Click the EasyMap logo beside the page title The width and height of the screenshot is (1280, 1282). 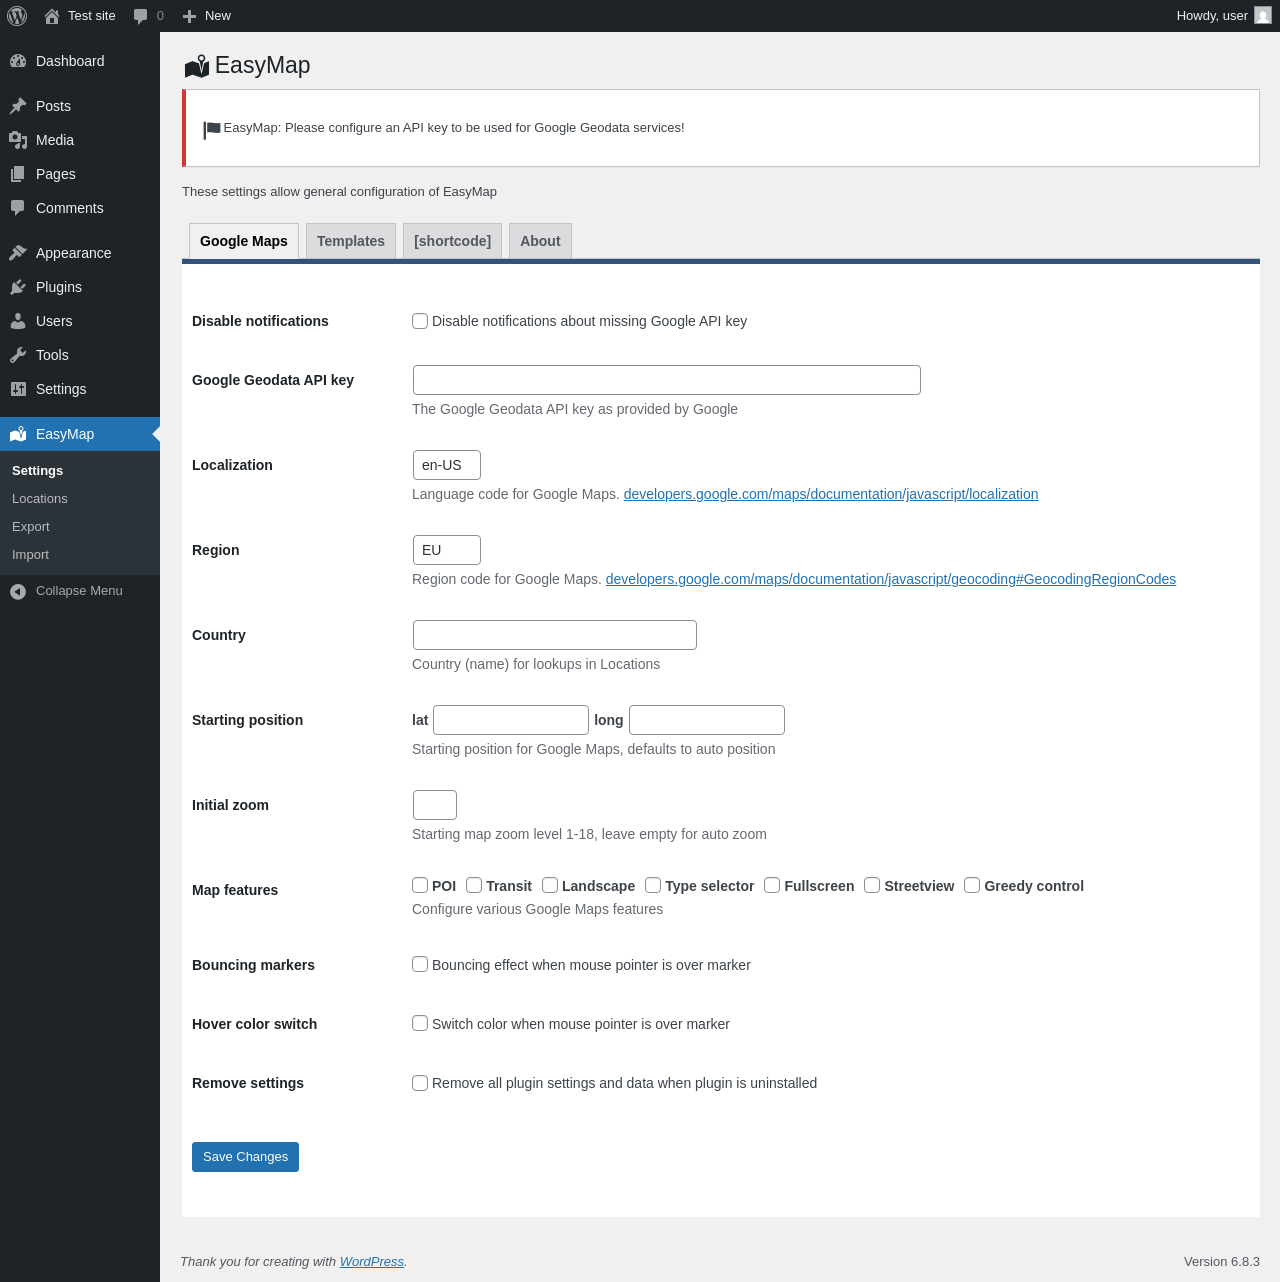point(197,66)
